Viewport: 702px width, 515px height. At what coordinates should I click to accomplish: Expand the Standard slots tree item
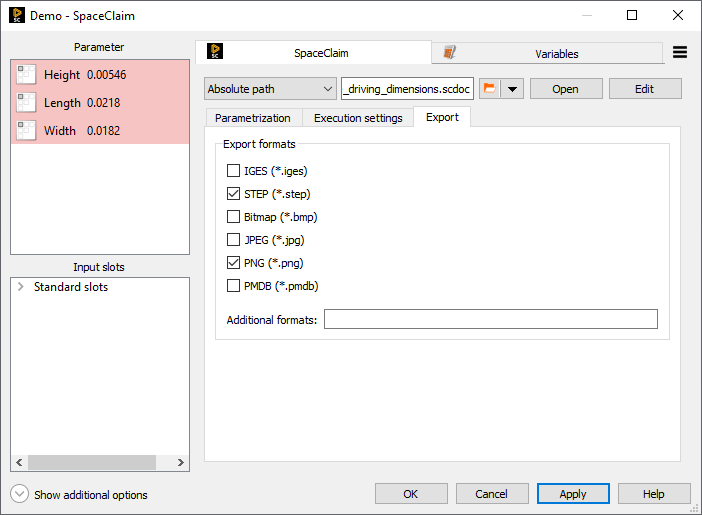(20, 287)
